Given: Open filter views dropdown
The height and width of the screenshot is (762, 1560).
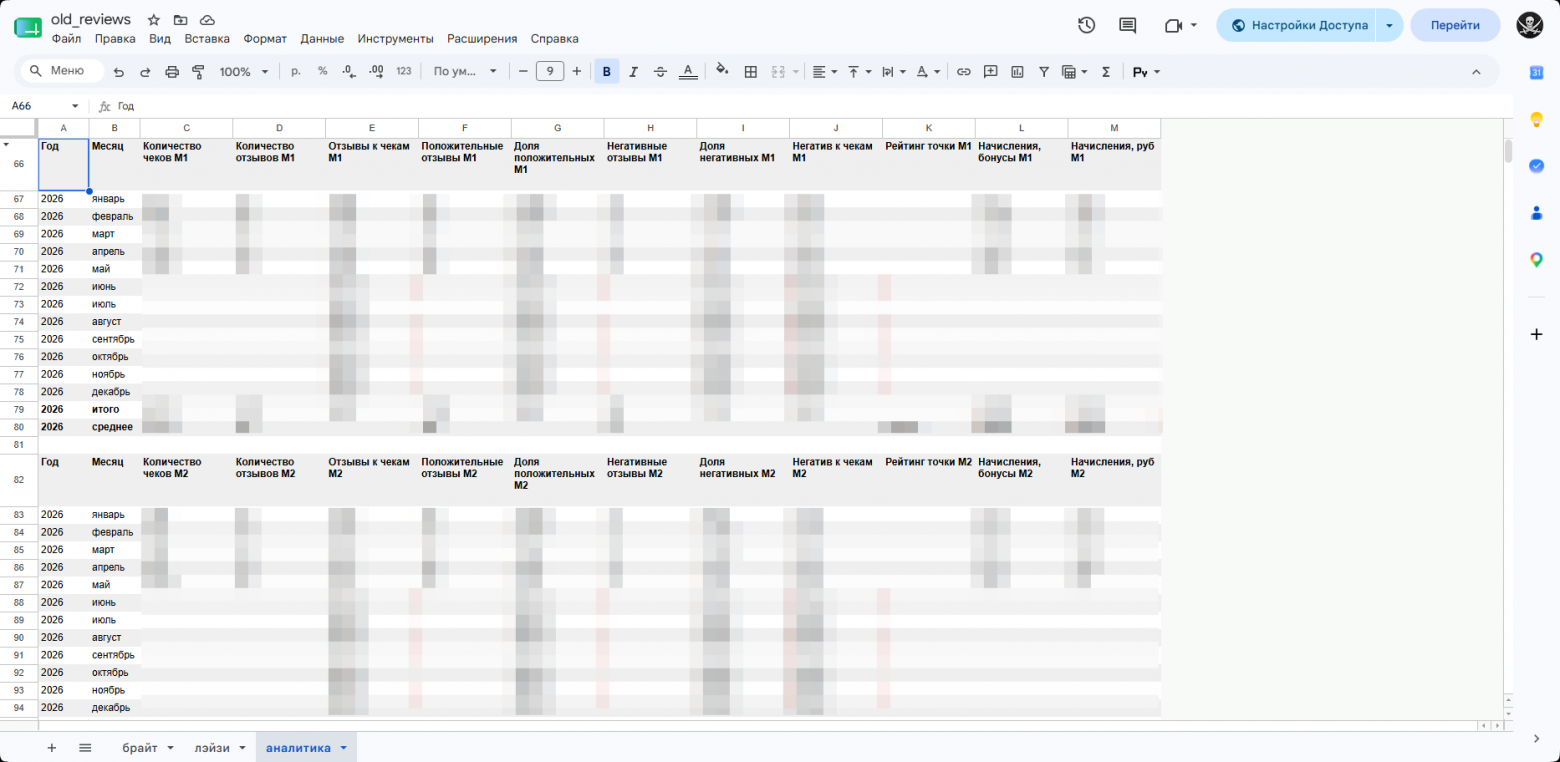Looking at the screenshot, I should tap(1075, 71).
